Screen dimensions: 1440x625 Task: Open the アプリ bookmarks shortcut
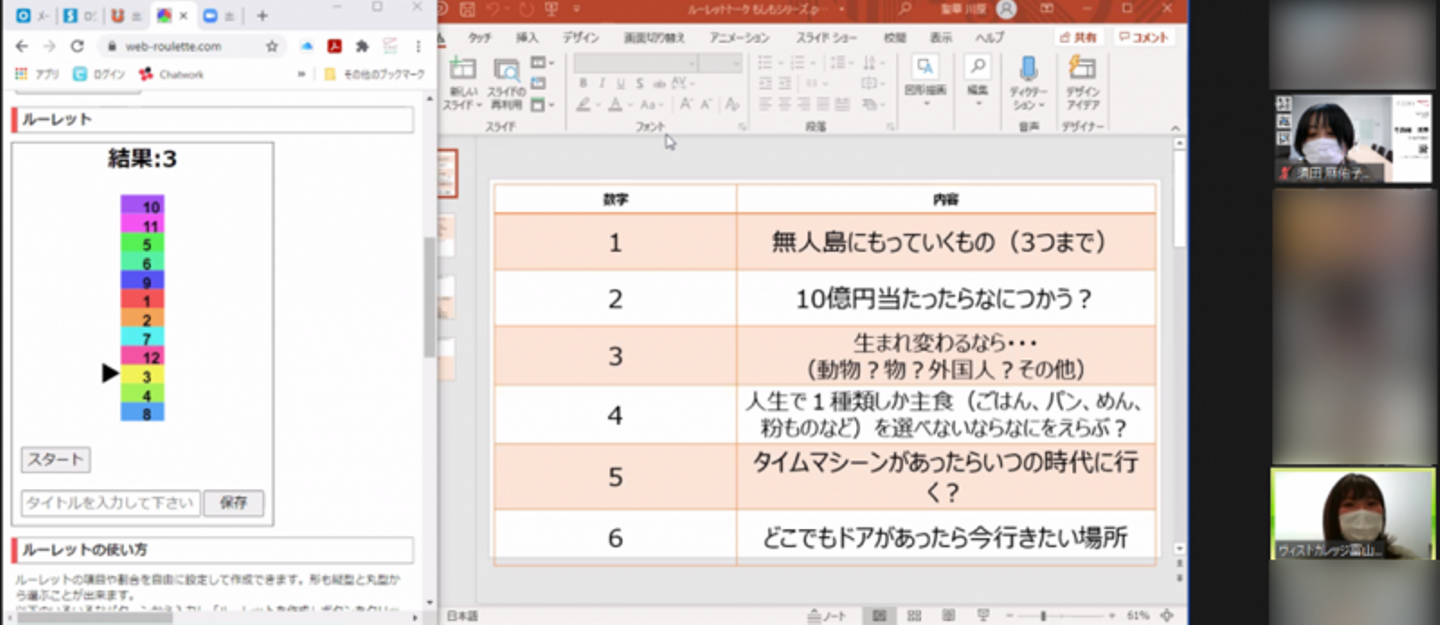point(37,74)
